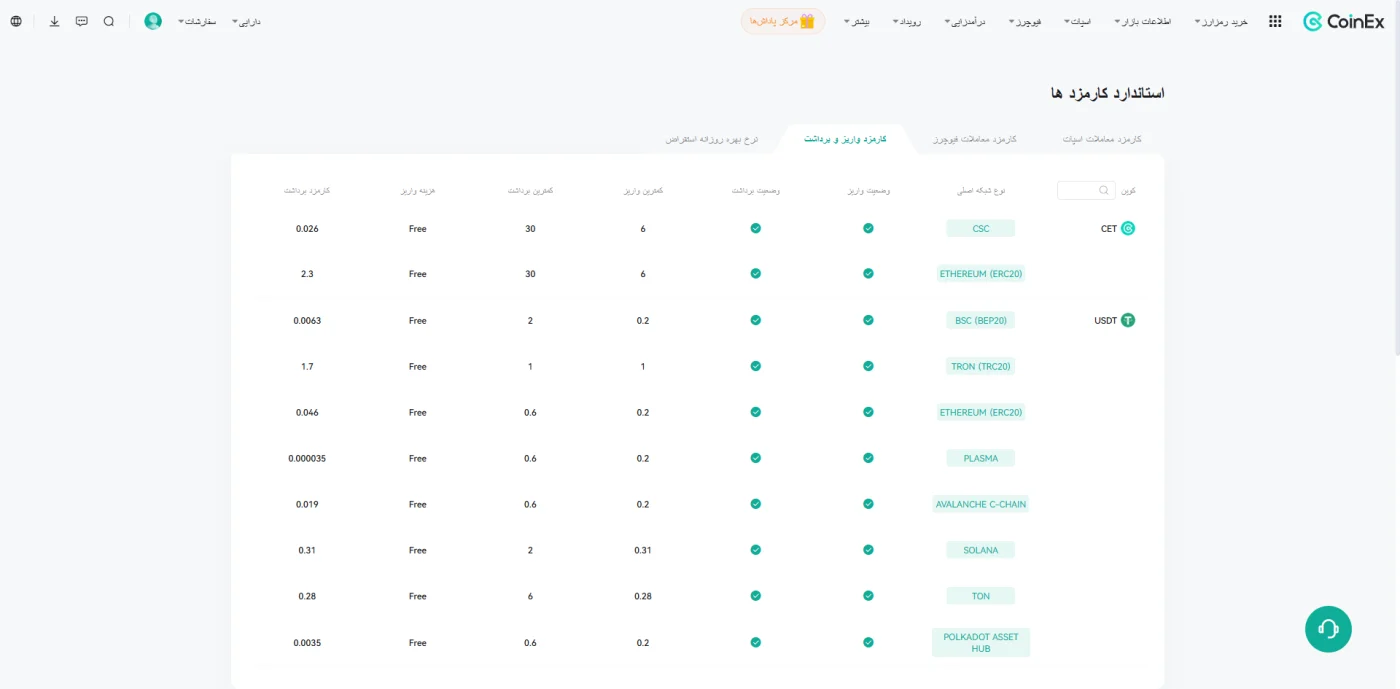Viewport: 1400px width, 689px height.
Task: Open the nine-dot apps grid
Action: coord(1275,21)
